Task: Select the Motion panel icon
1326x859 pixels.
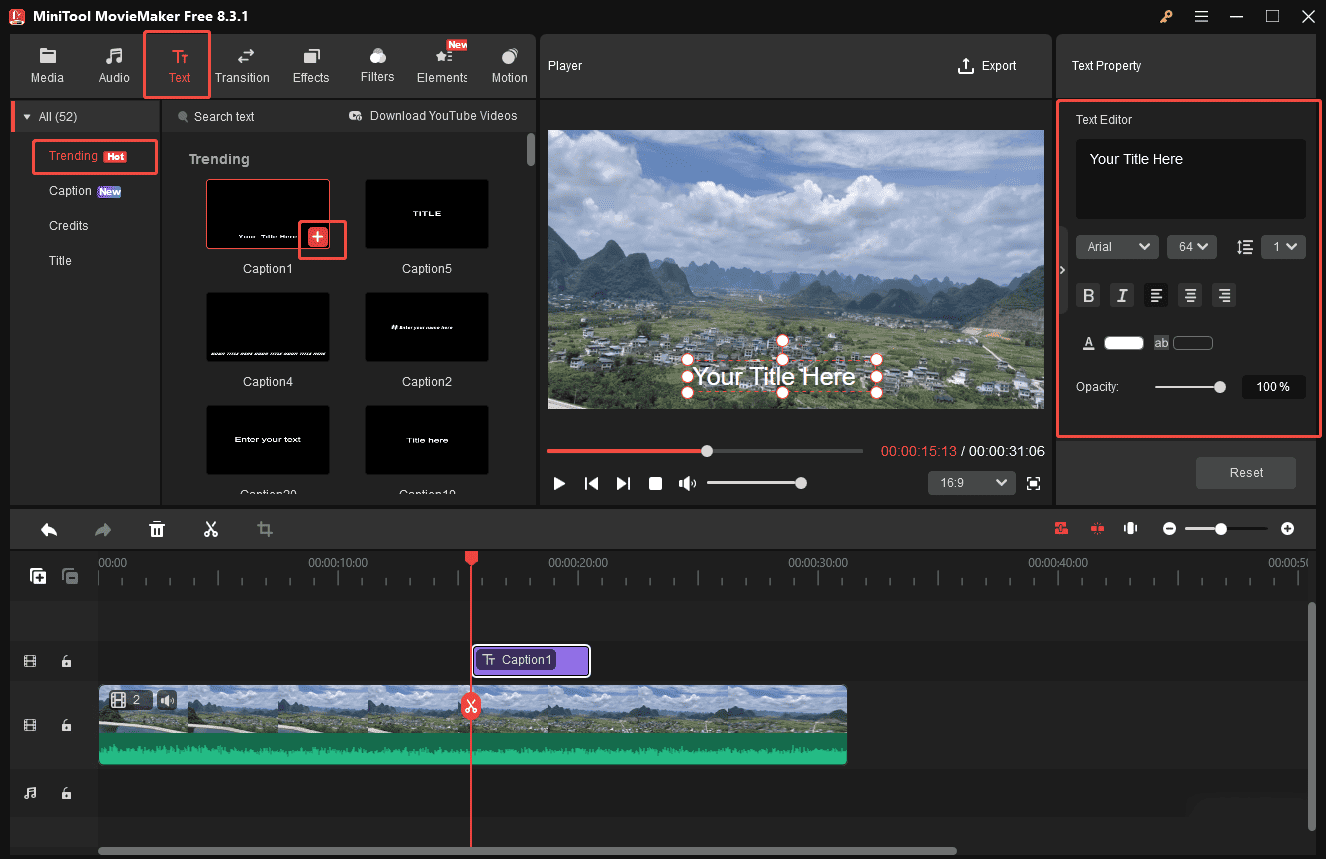Action: (509, 64)
